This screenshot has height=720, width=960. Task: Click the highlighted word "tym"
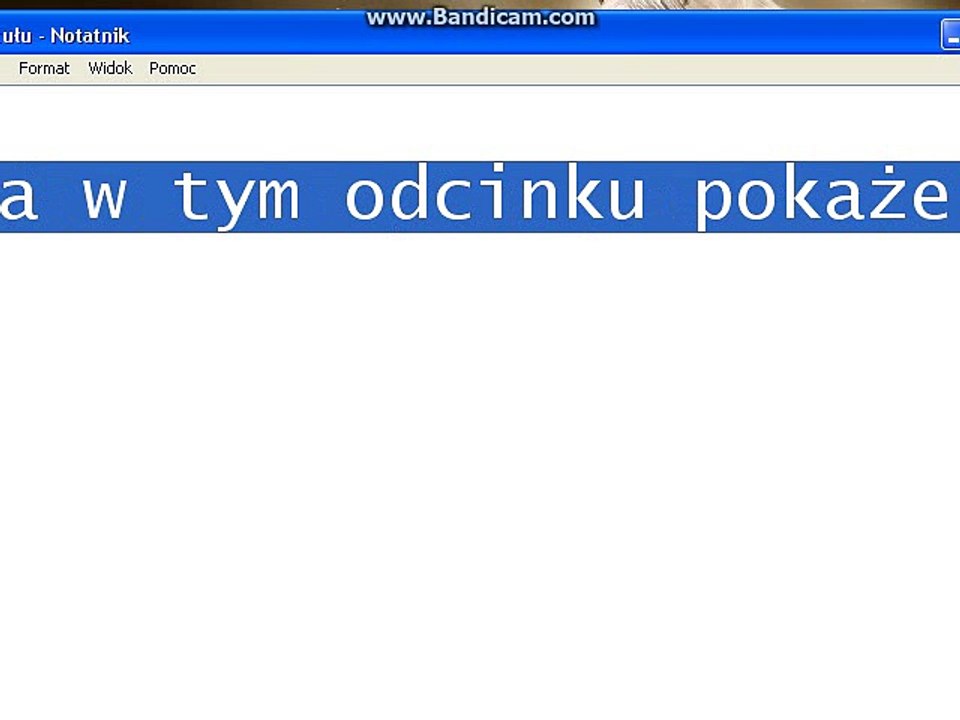pyautogui.click(x=238, y=199)
